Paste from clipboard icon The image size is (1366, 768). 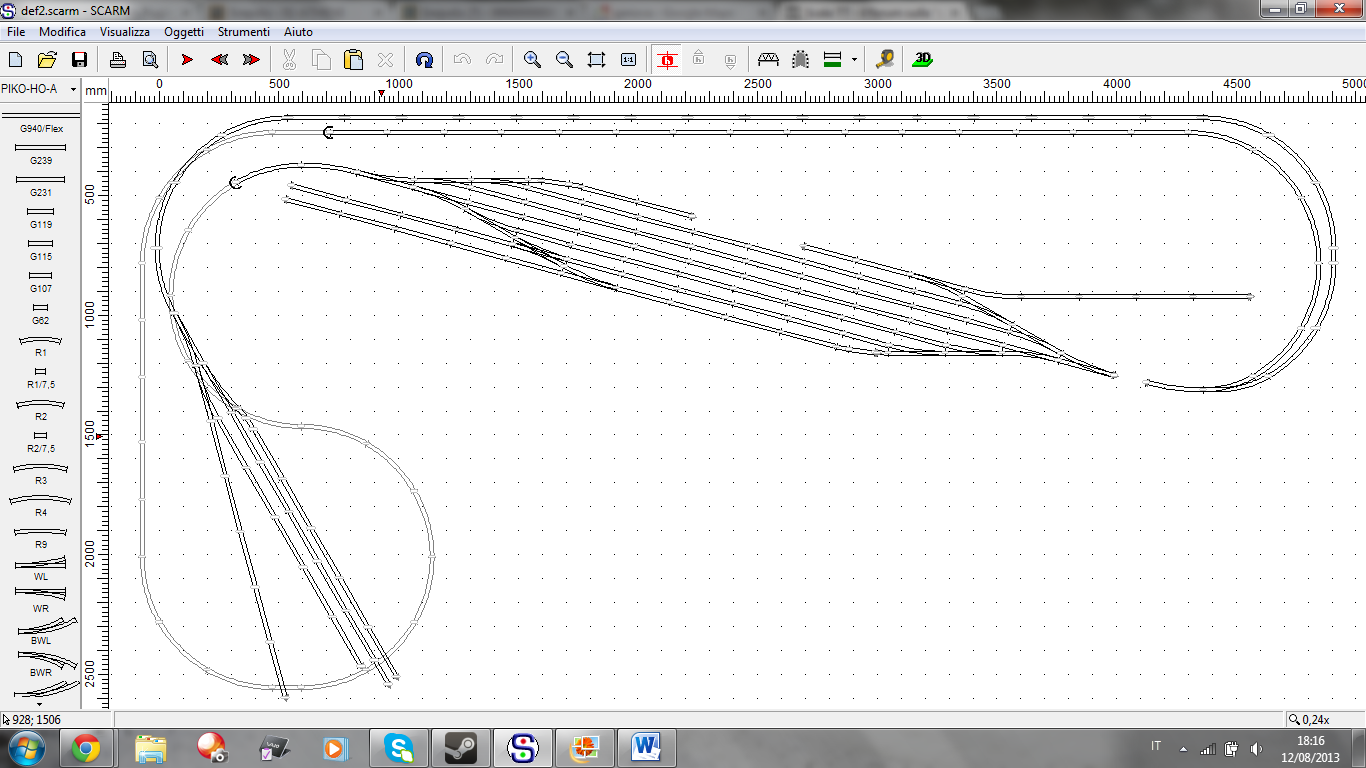click(353, 60)
